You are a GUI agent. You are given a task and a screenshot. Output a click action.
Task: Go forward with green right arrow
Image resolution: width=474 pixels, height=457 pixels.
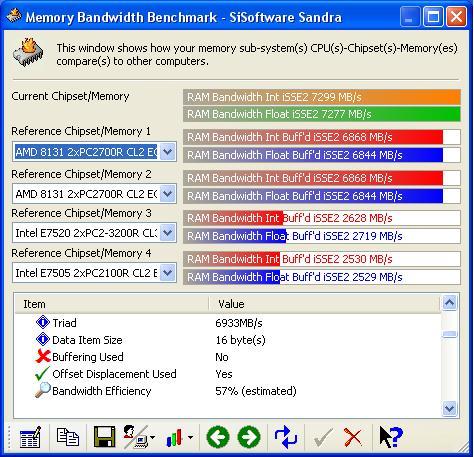249,437
